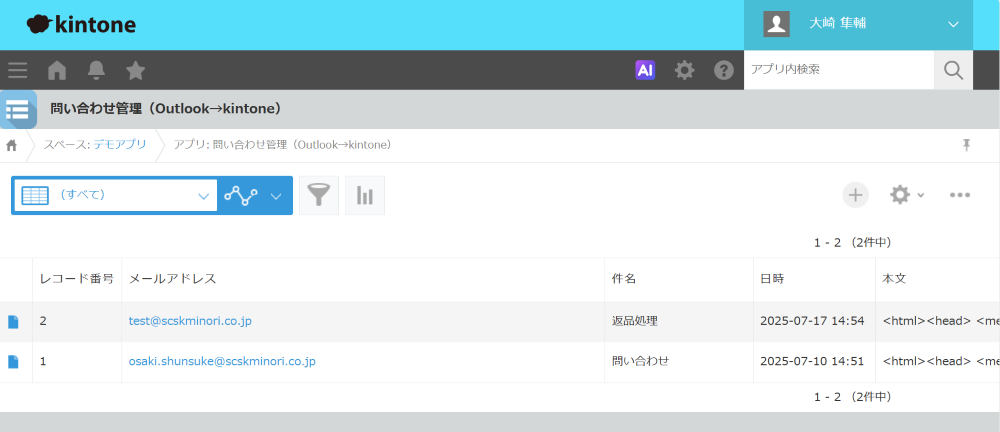Sort by the レコード番号 column header
1000x432 pixels.
coord(76,278)
